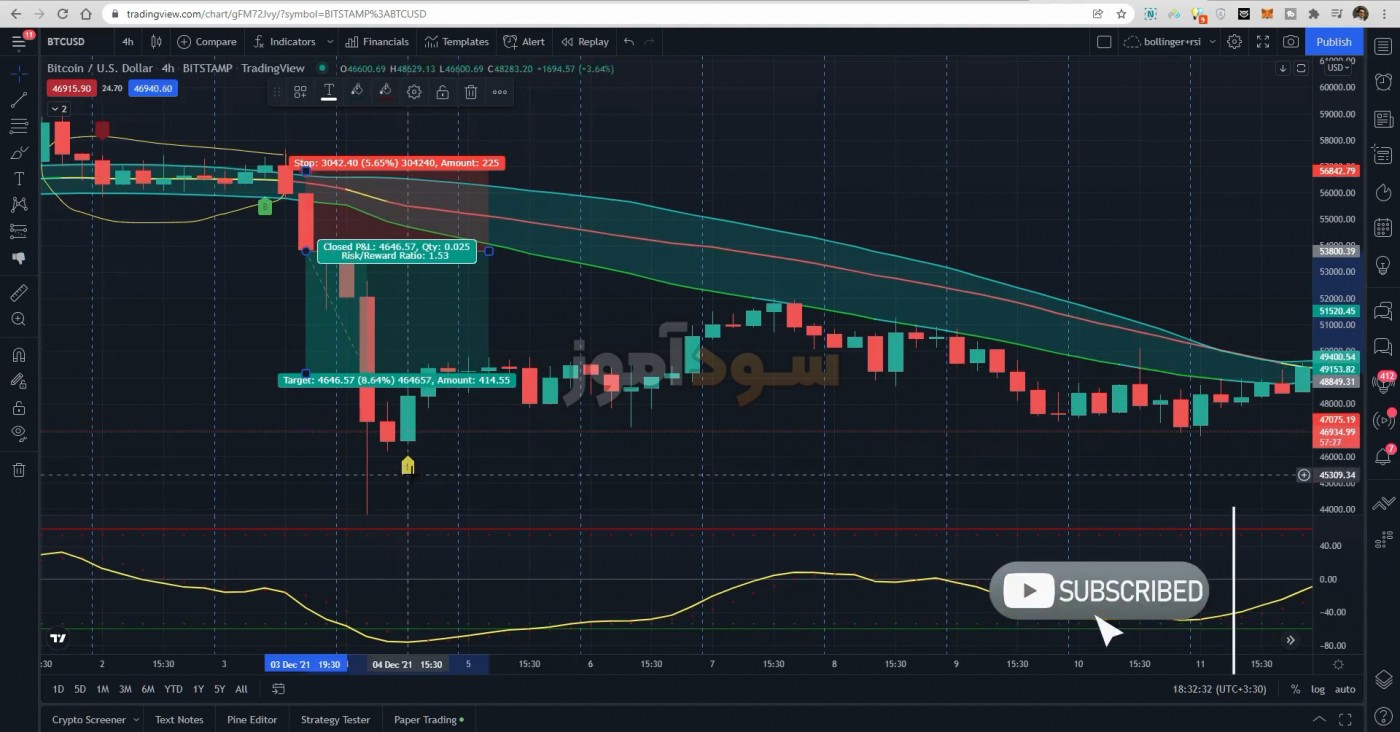Open the Paper Trading tab
Image resolution: width=1400 pixels, height=732 pixels.
428,719
